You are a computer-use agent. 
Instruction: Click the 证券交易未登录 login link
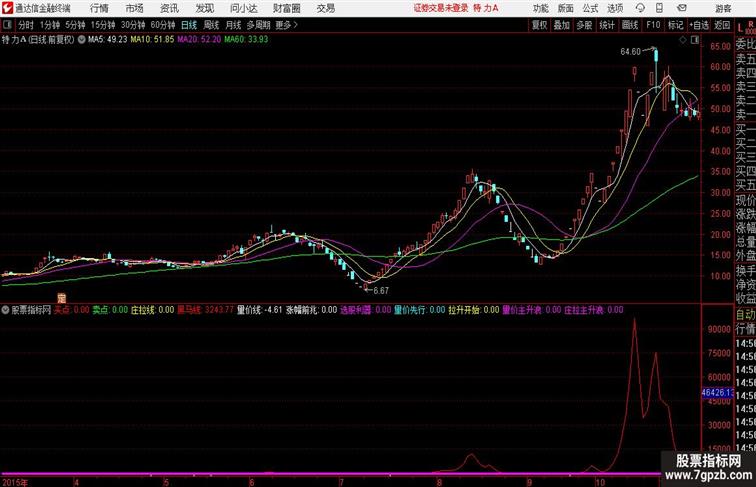pyautogui.click(x=441, y=8)
